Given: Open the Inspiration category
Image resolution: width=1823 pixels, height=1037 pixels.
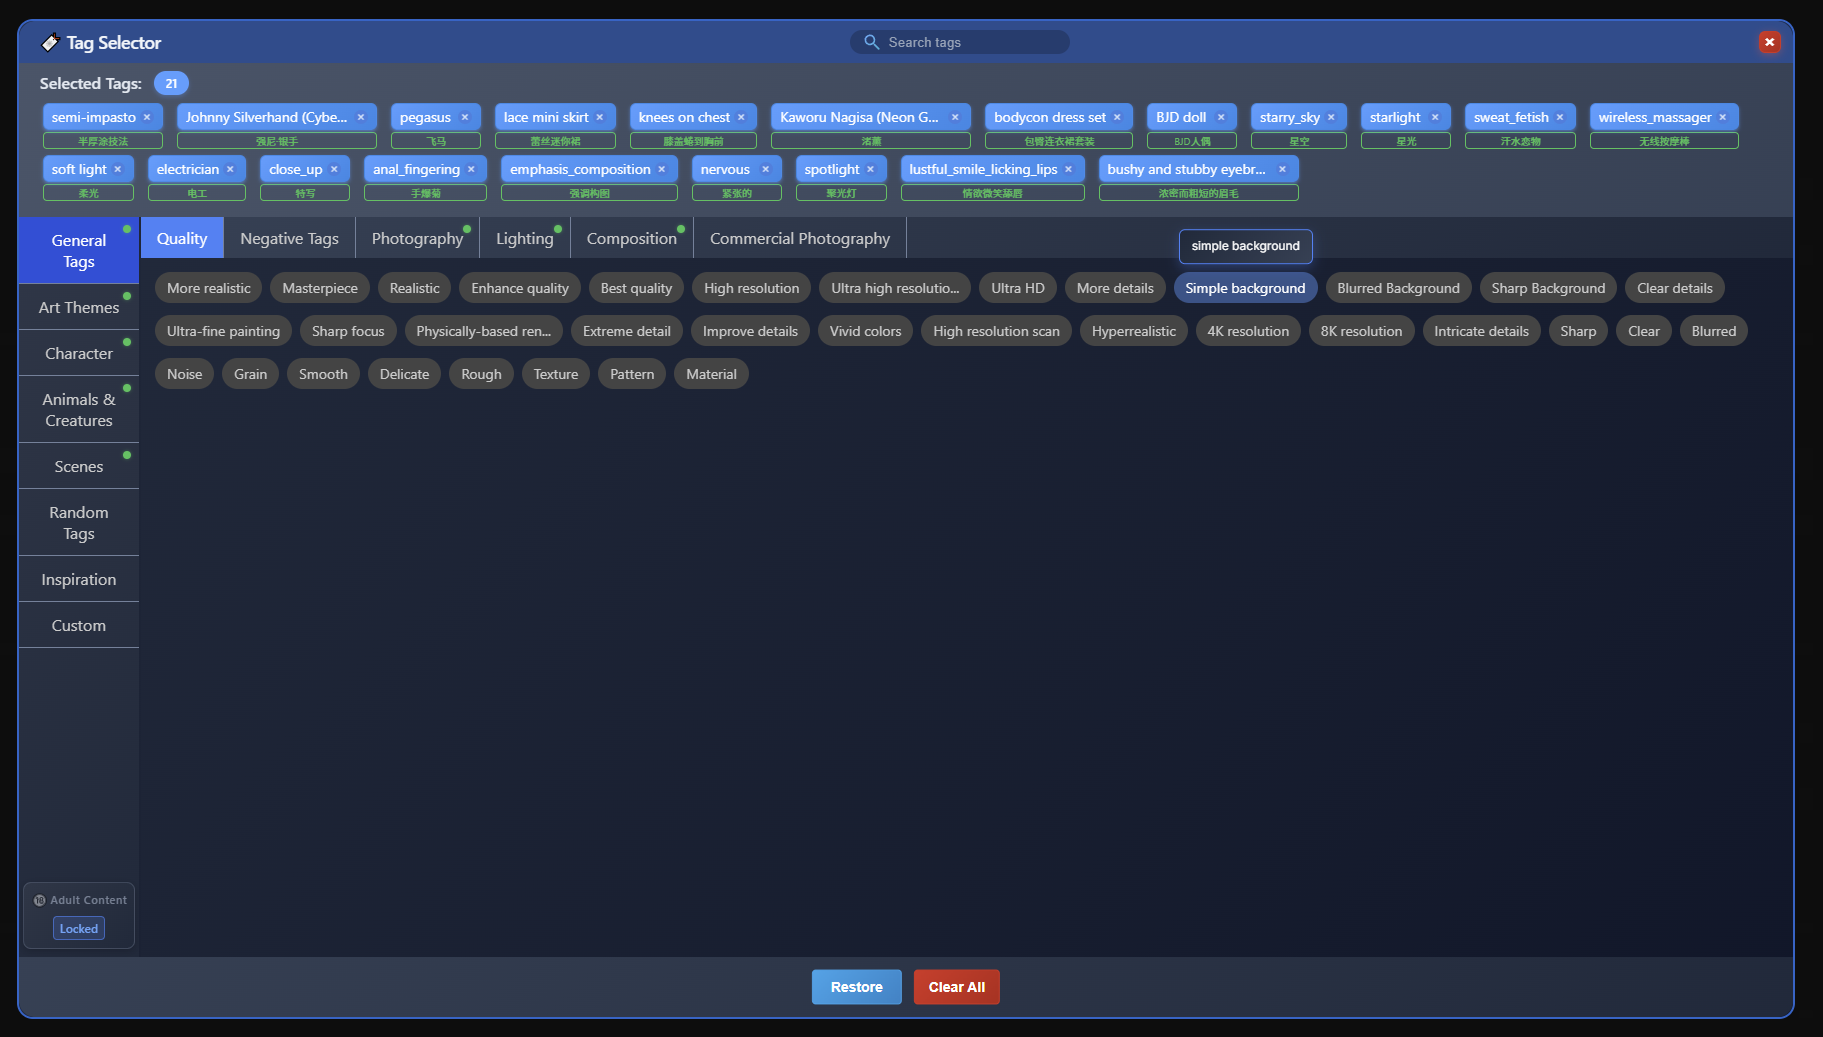Looking at the screenshot, I should (79, 579).
